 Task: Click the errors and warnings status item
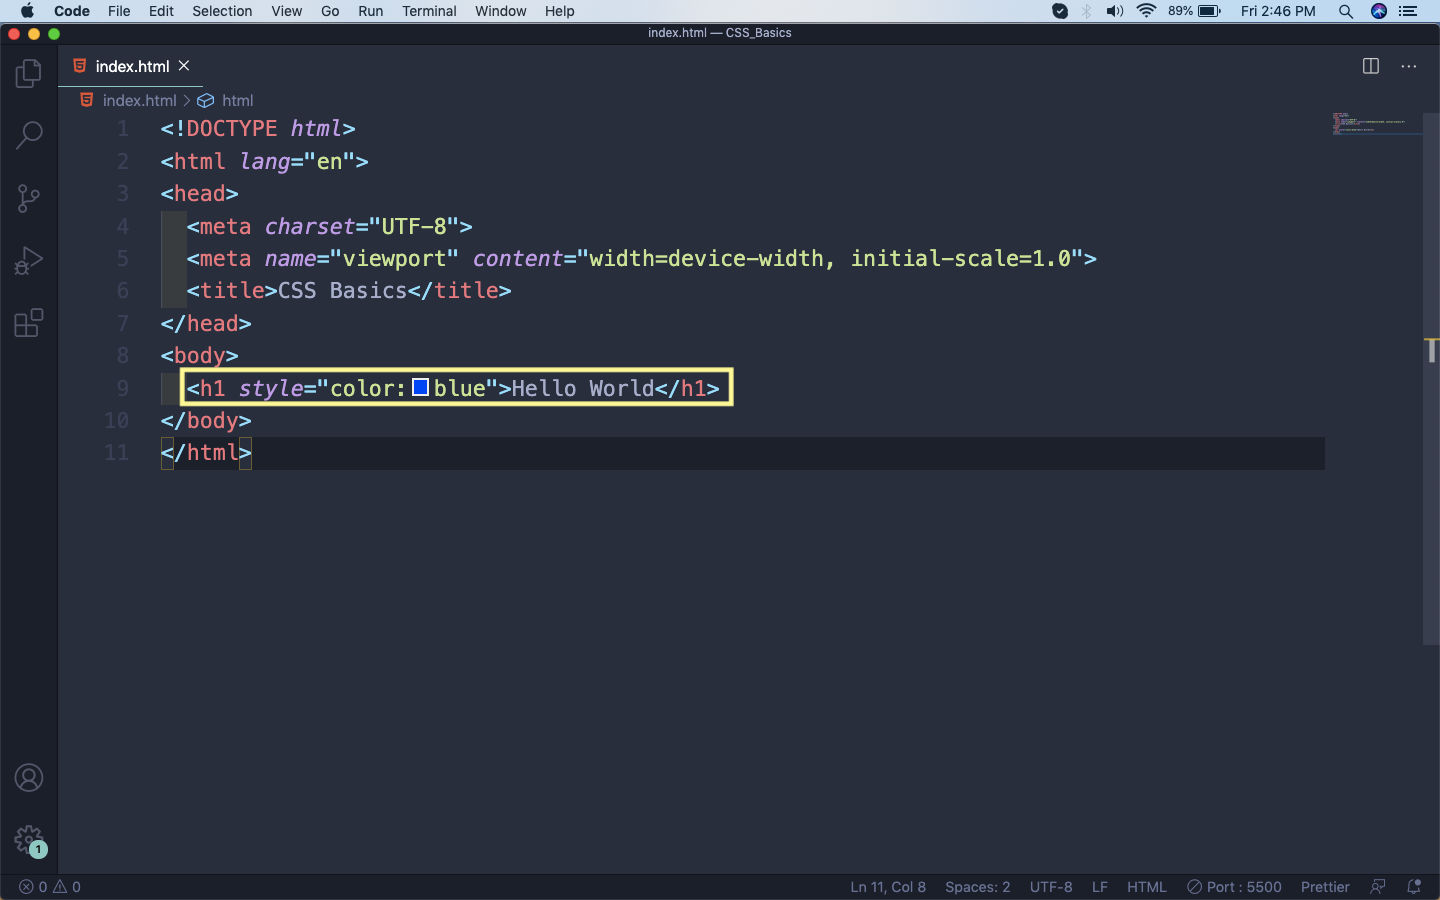pos(51,887)
